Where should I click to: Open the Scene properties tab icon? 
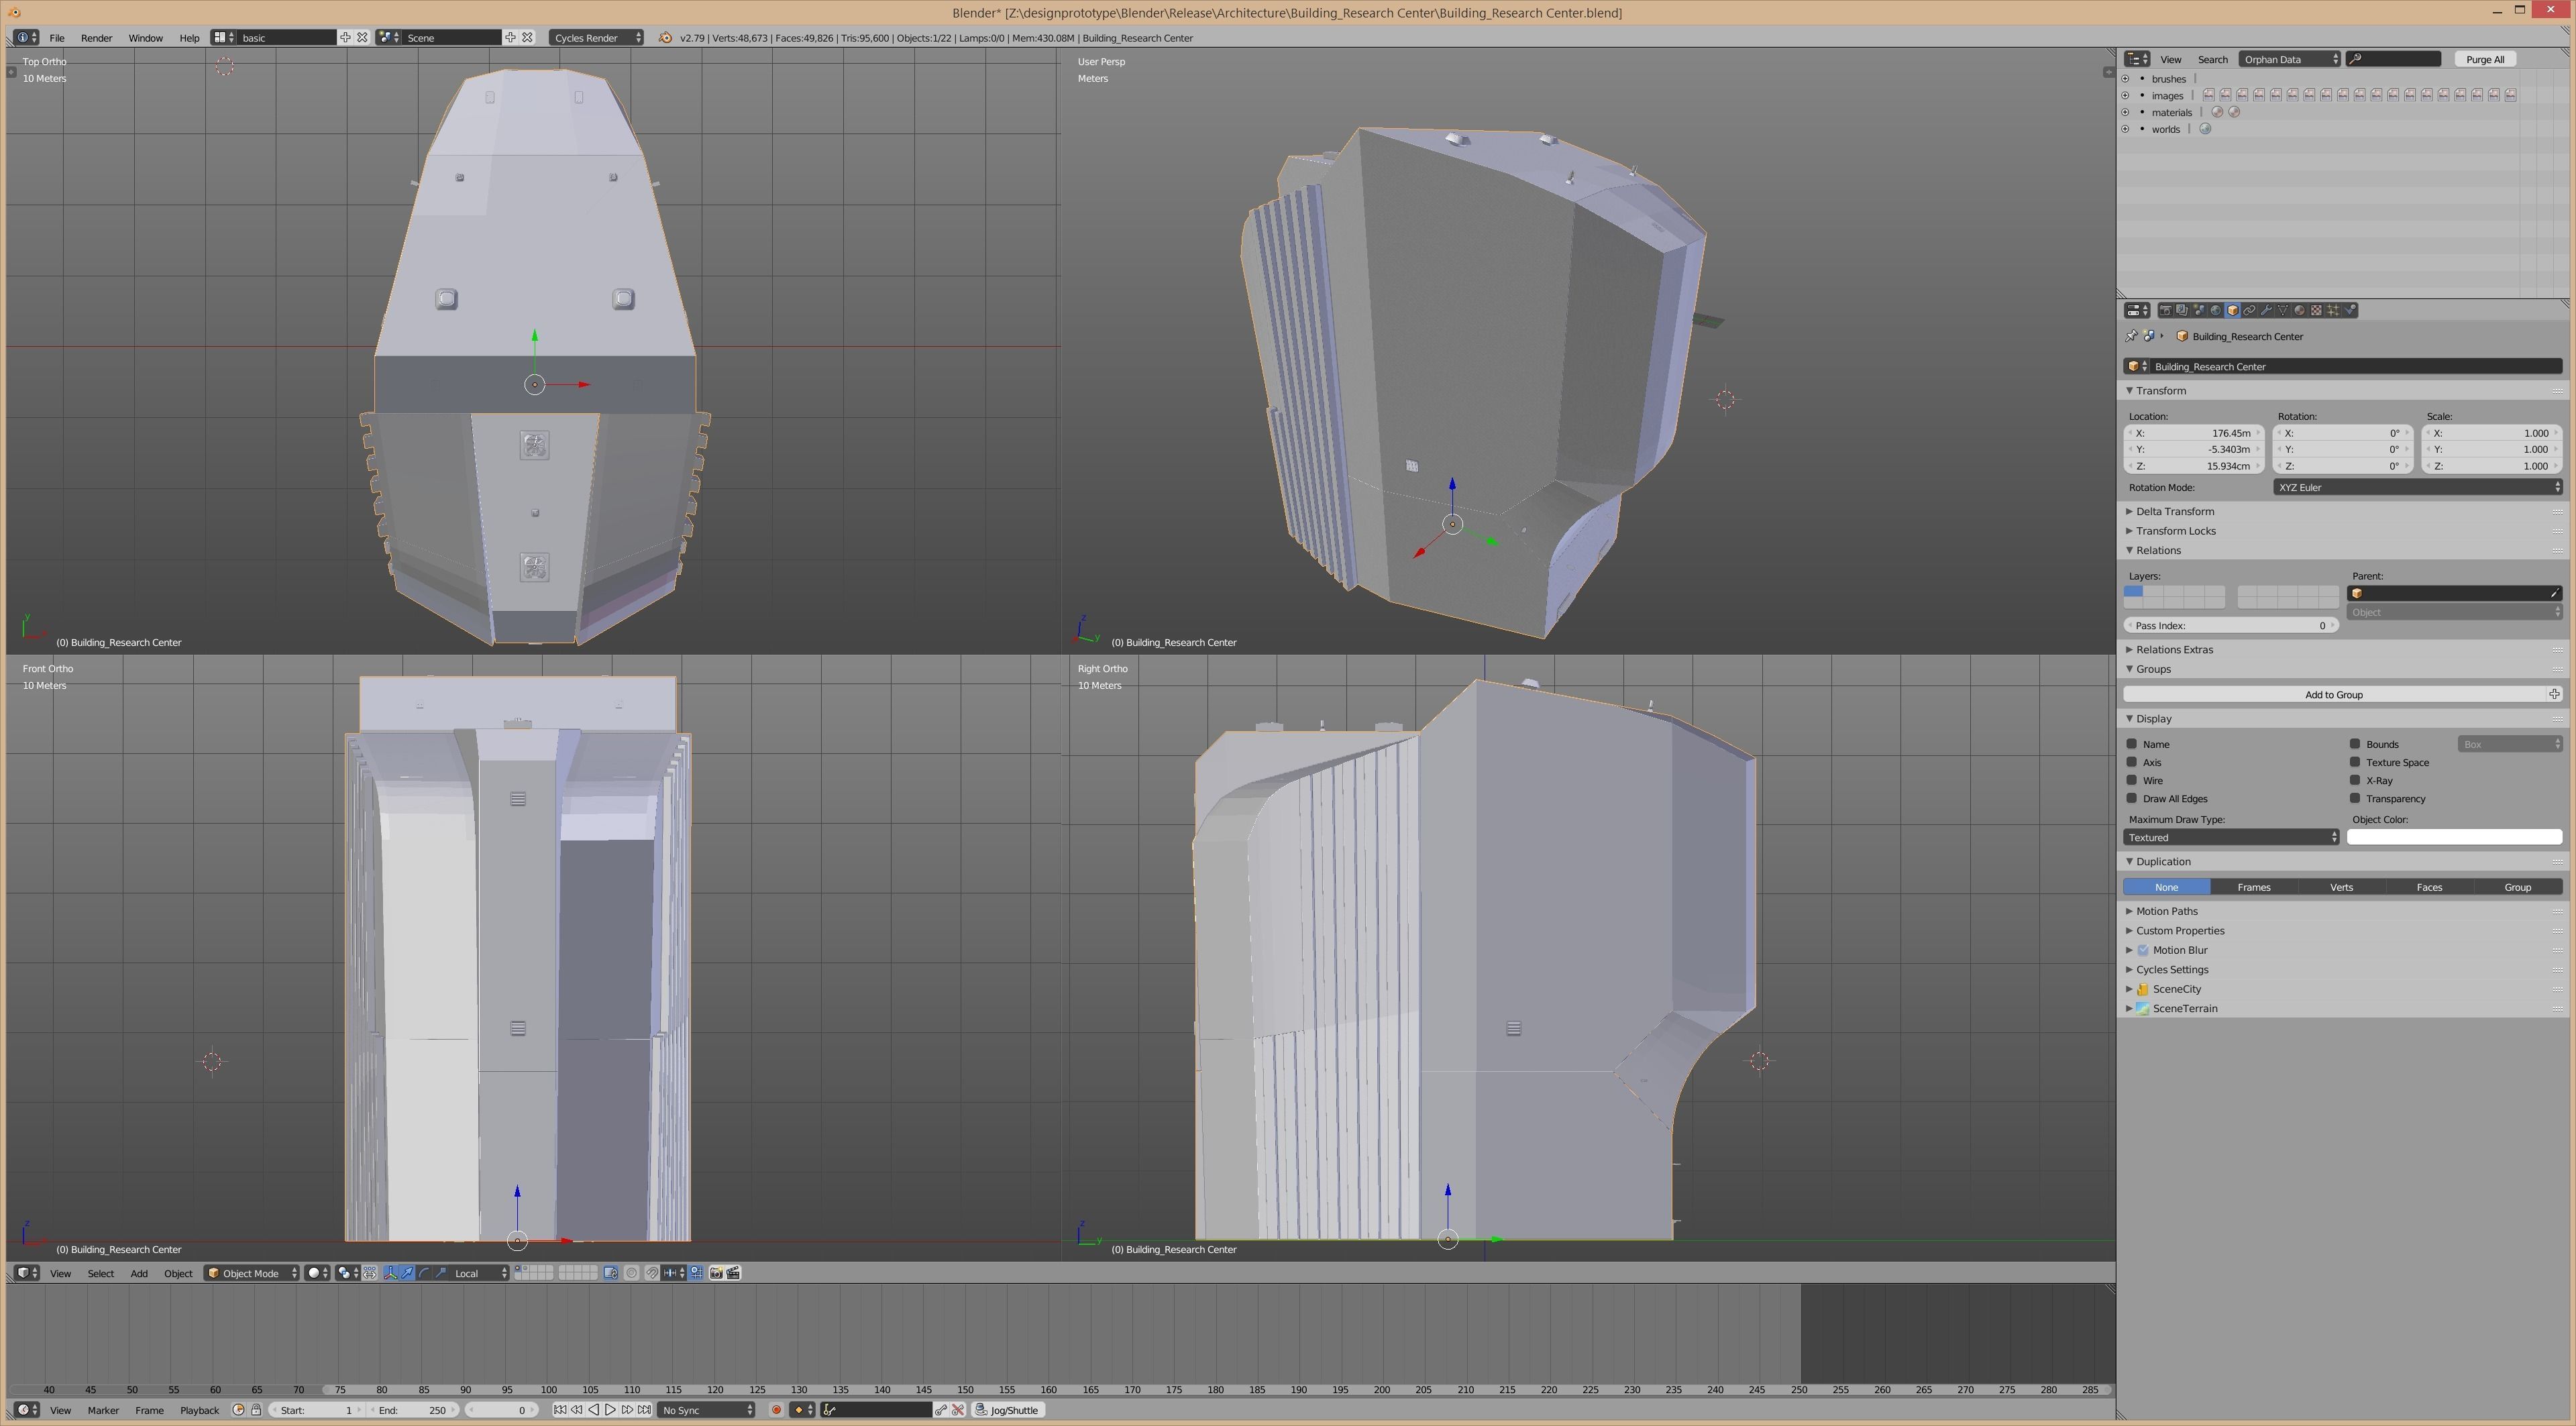tap(2199, 310)
